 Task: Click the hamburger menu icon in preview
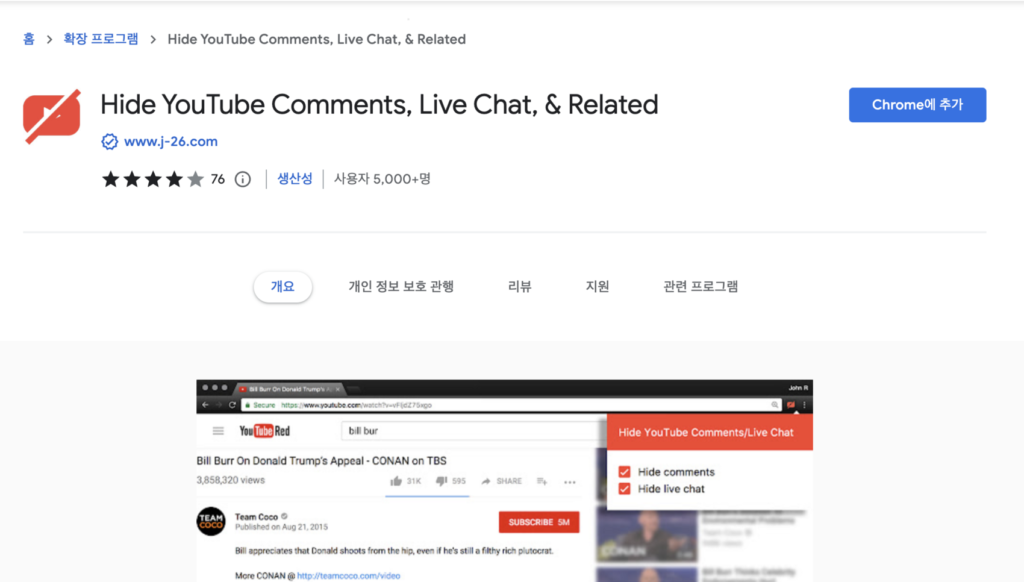pos(218,431)
